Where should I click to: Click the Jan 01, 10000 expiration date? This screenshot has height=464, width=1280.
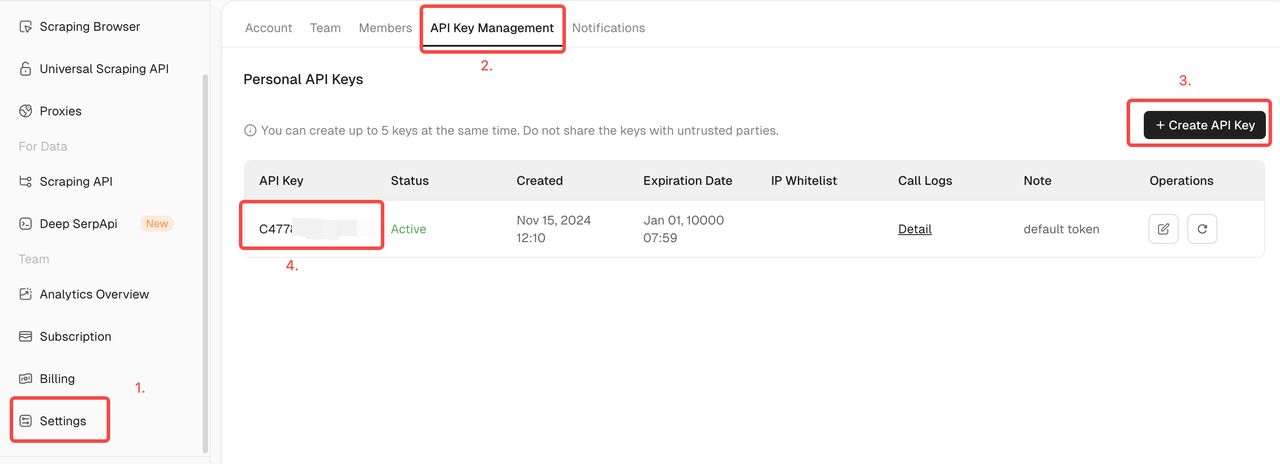tap(683, 229)
